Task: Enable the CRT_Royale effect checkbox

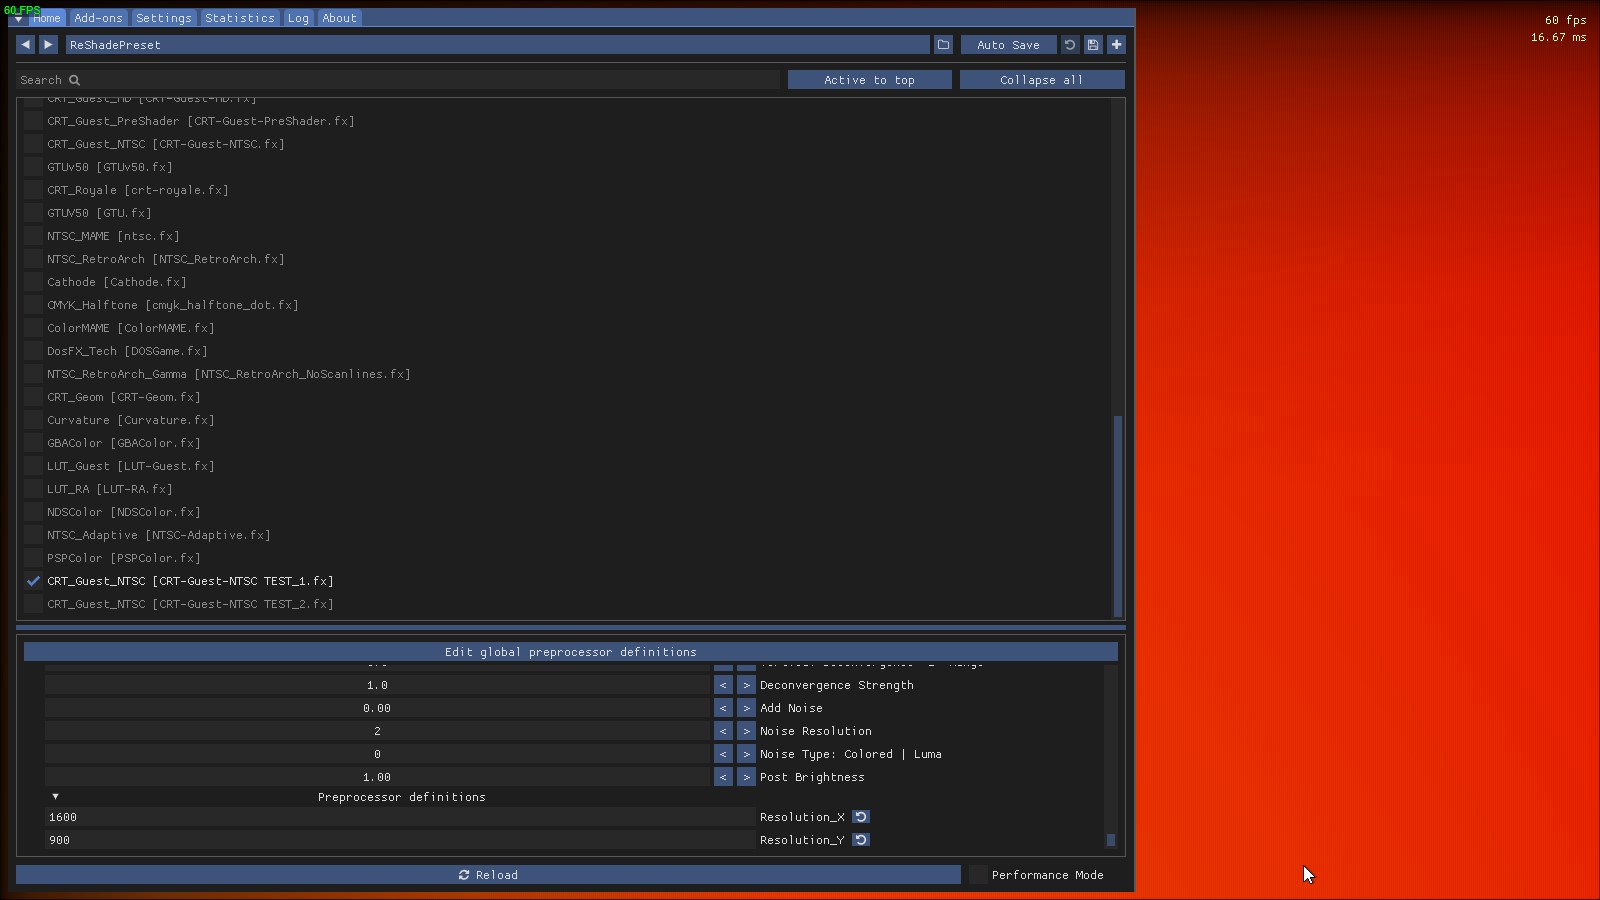Action: (33, 190)
